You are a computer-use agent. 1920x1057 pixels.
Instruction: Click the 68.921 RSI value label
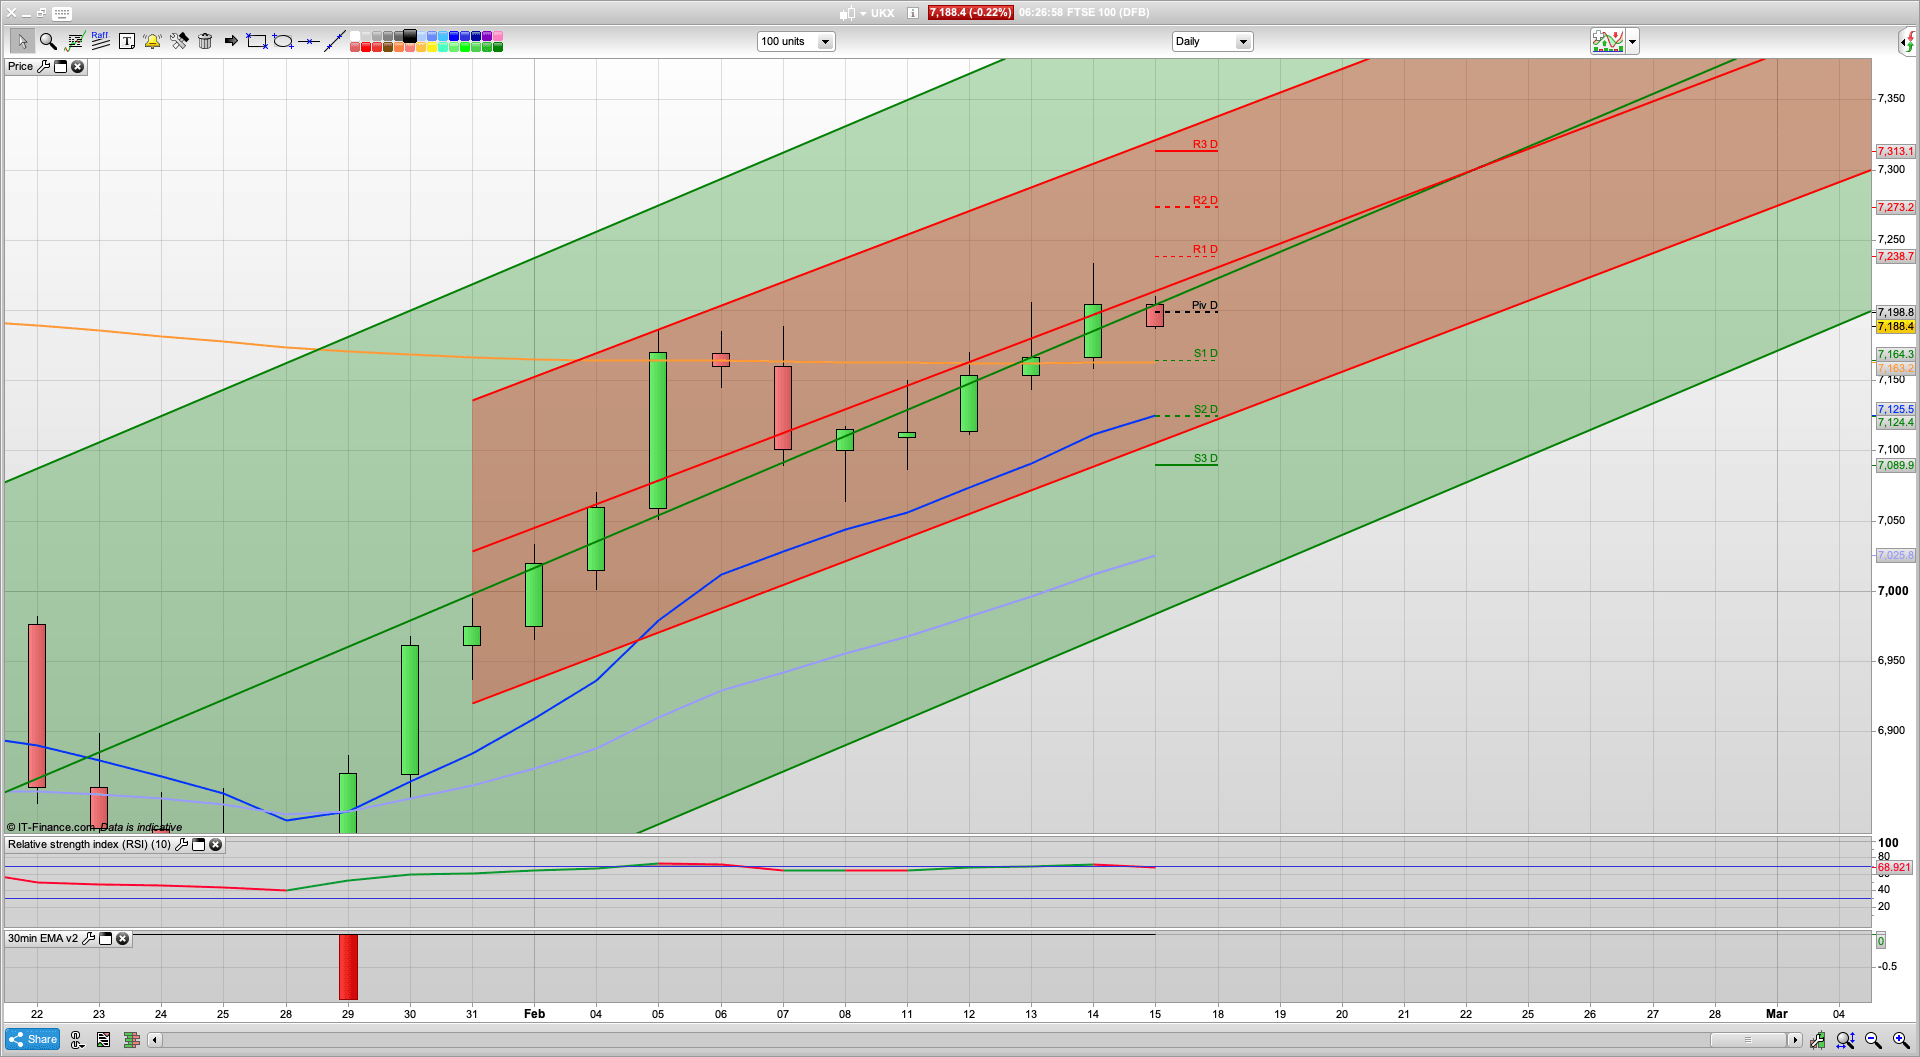(1895, 867)
